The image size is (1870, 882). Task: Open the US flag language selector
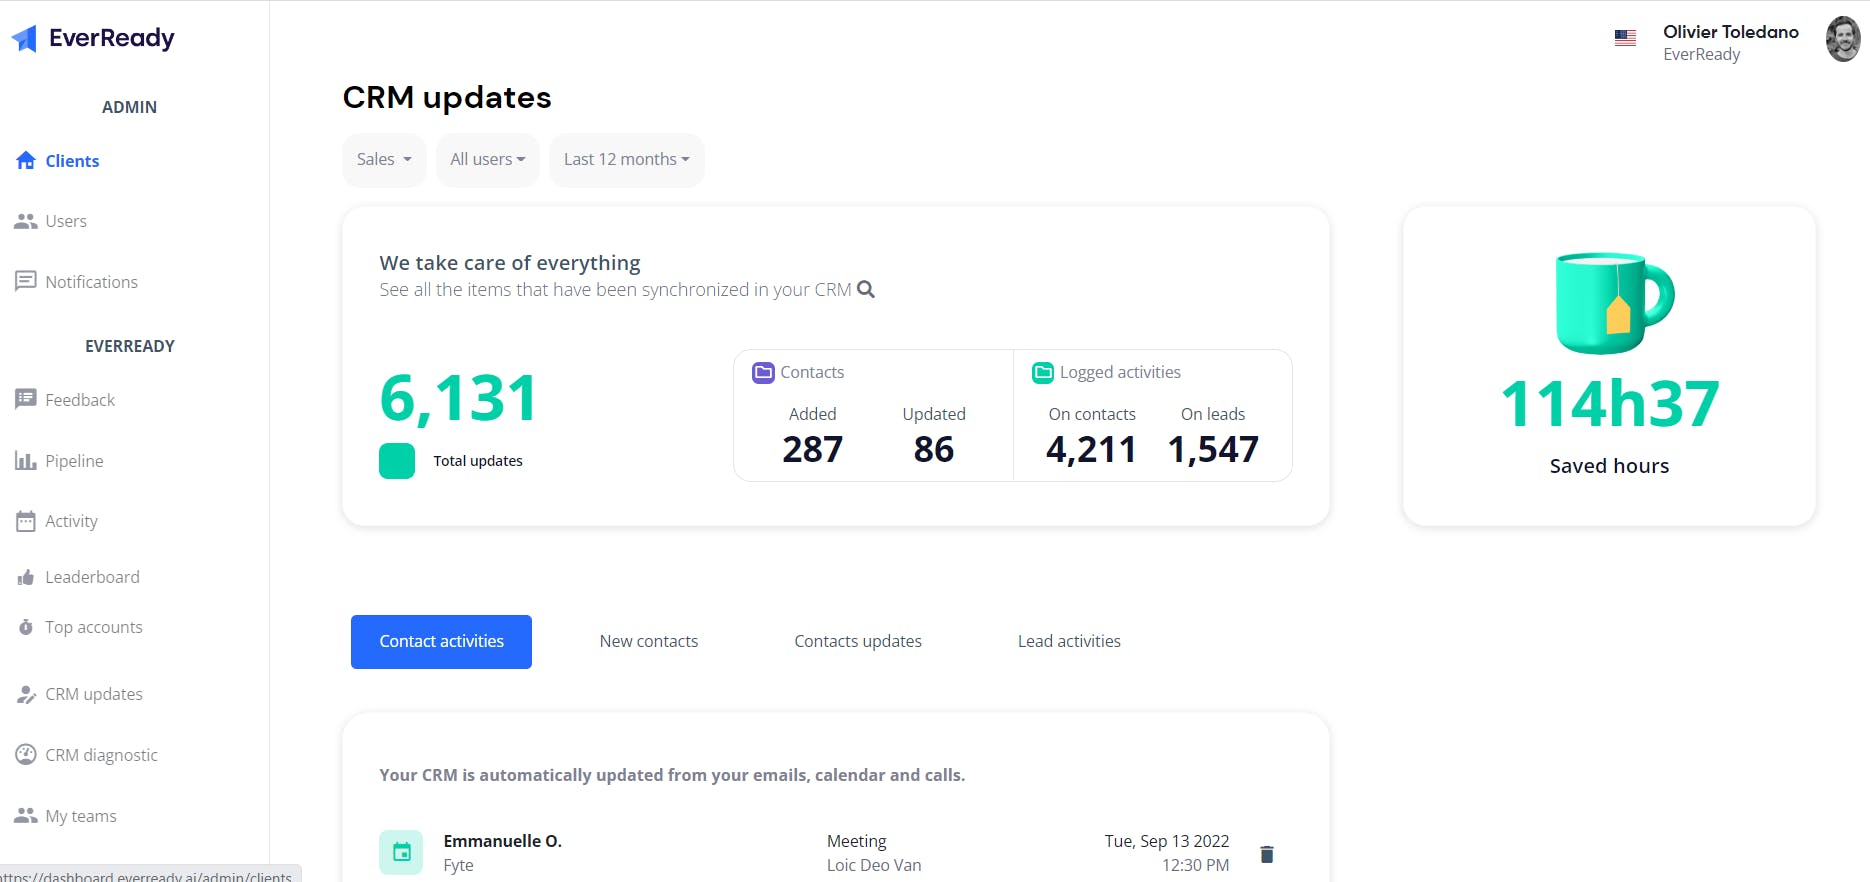click(1625, 38)
